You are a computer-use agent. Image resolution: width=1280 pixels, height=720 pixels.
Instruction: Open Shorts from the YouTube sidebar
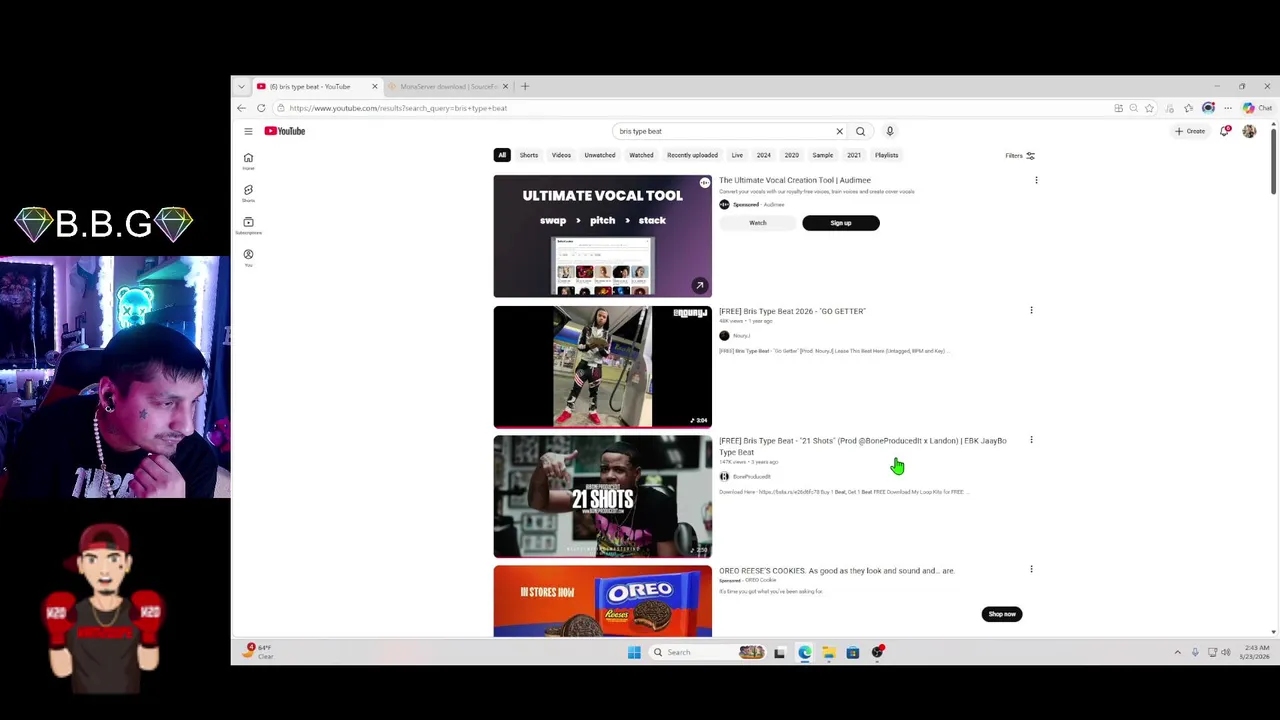coord(248,192)
